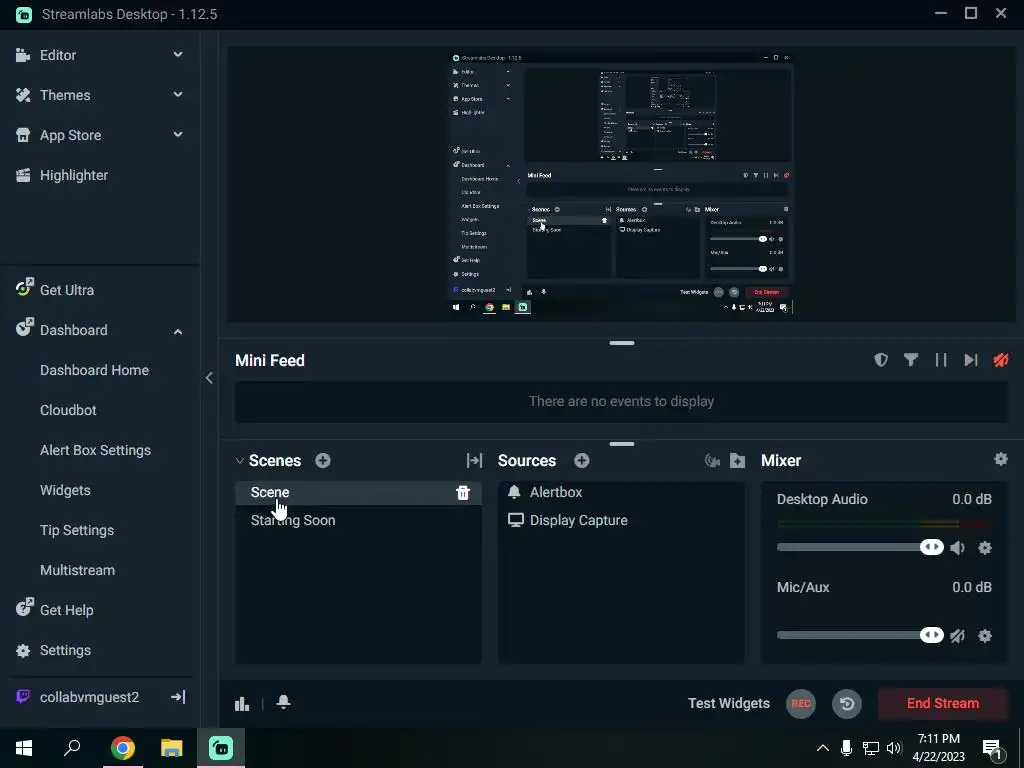This screenshot has height=768, width=1024.
Task: Open Tip Settings
Action: 76,530
